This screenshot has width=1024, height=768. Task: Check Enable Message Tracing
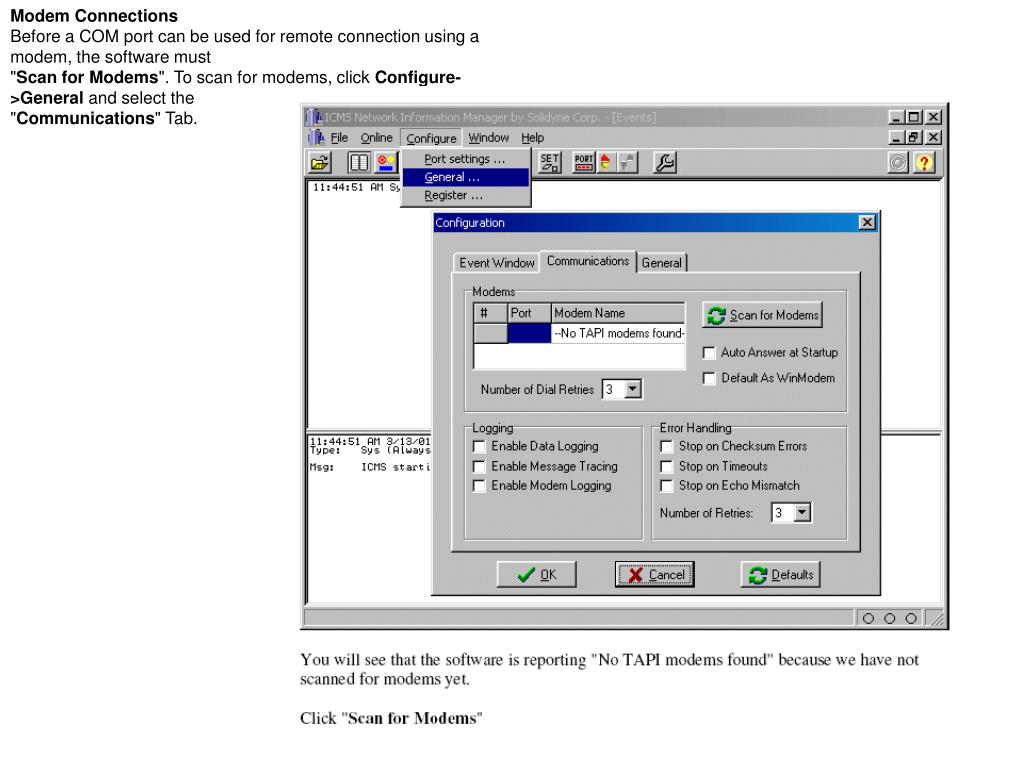point(479,466)
